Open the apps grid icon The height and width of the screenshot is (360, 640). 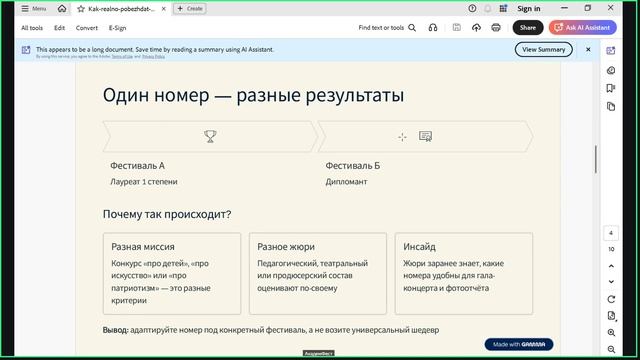[503, 9]
